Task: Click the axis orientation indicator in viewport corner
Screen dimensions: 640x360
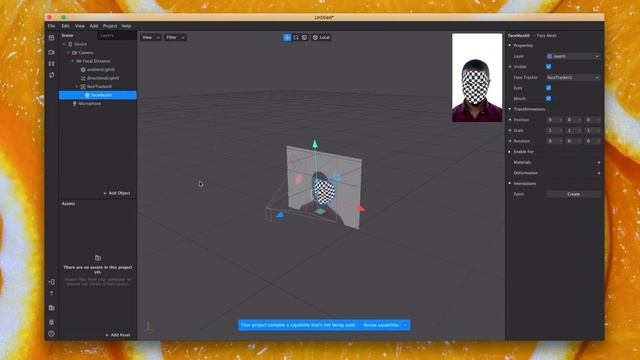Action: coord(149,326)
